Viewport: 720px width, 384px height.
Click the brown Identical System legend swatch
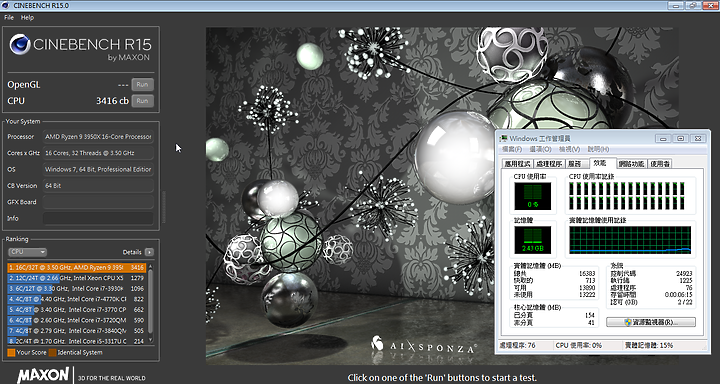pyautogui.click(x=53, y=353)
